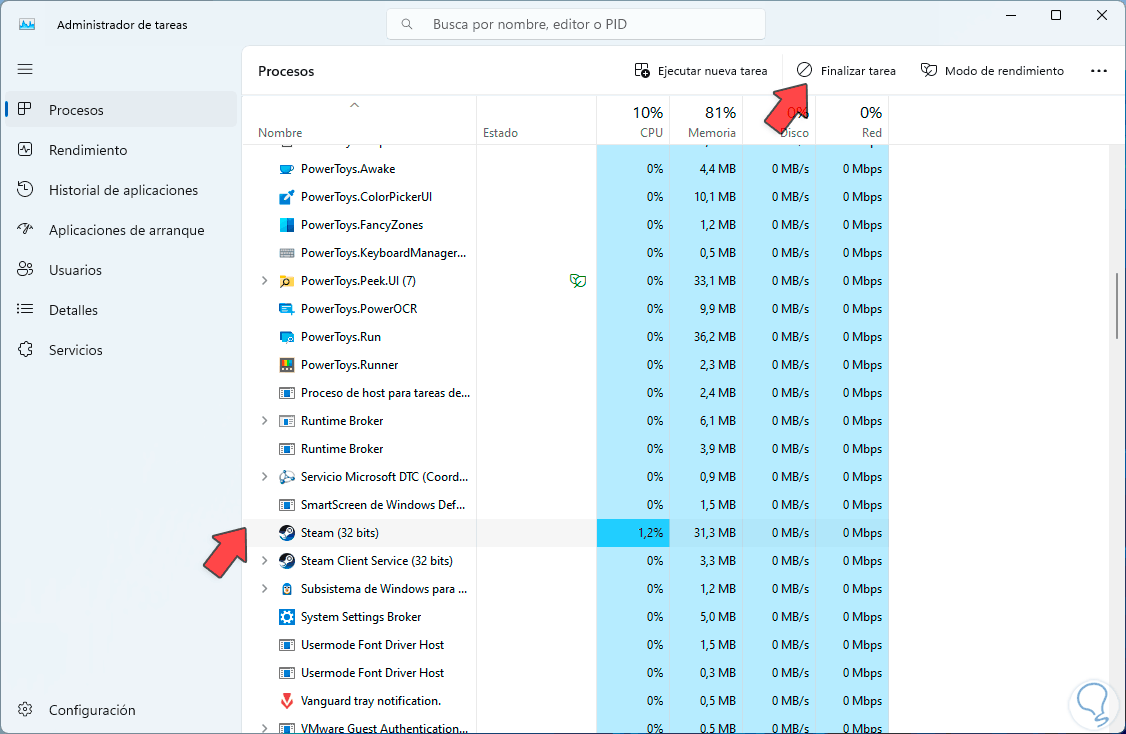Viewport: 1126px width, 734px height.
Task: Click the PowerToys.Awake process icon
Action: point(287,169)
